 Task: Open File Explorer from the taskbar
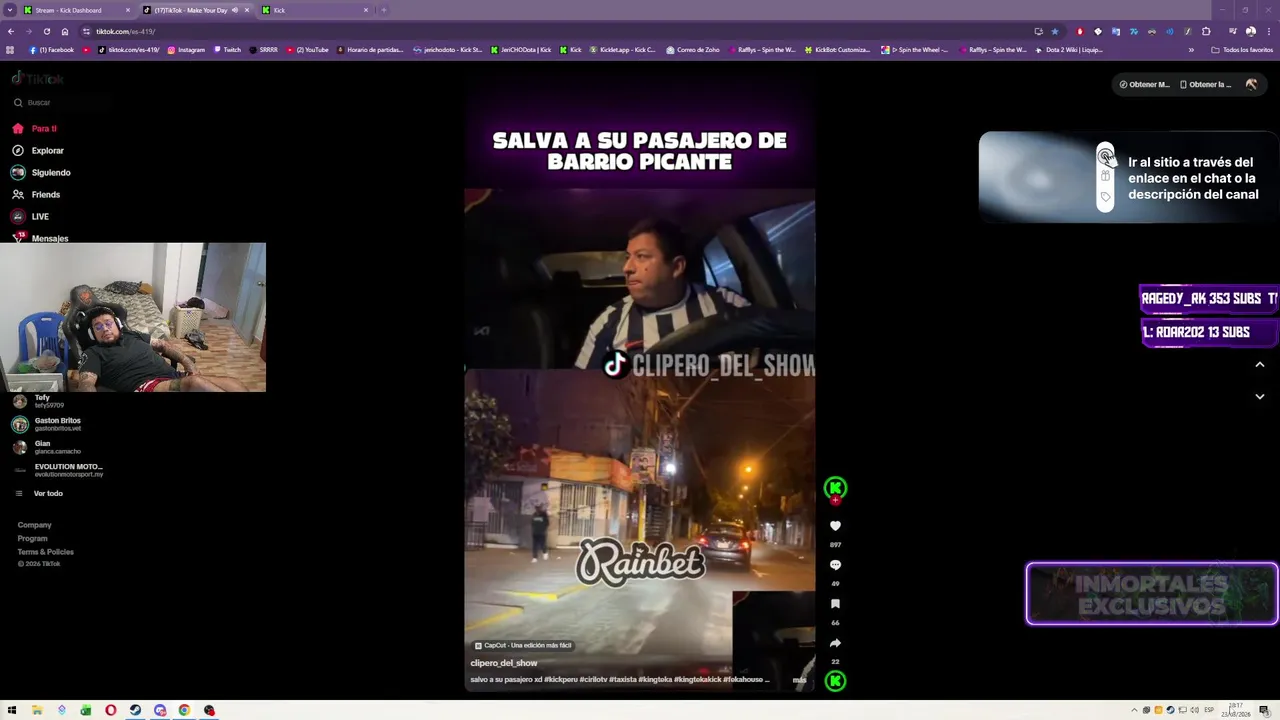[x=37, y=711]
